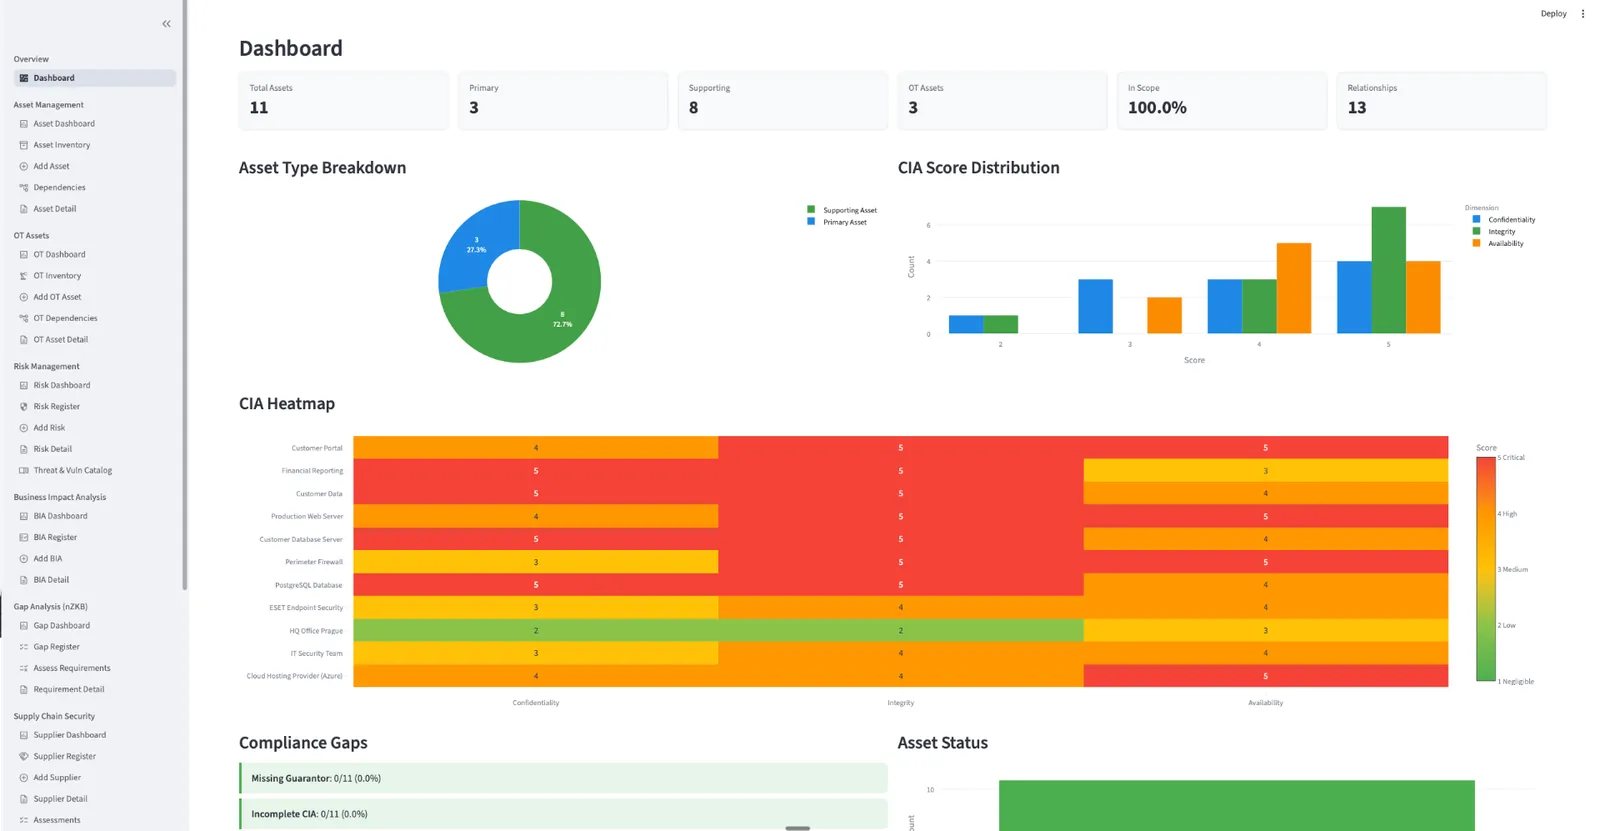The image size is (1600, 831).
Task: Click the Asset Detail icon
Action: coord(24,209)
